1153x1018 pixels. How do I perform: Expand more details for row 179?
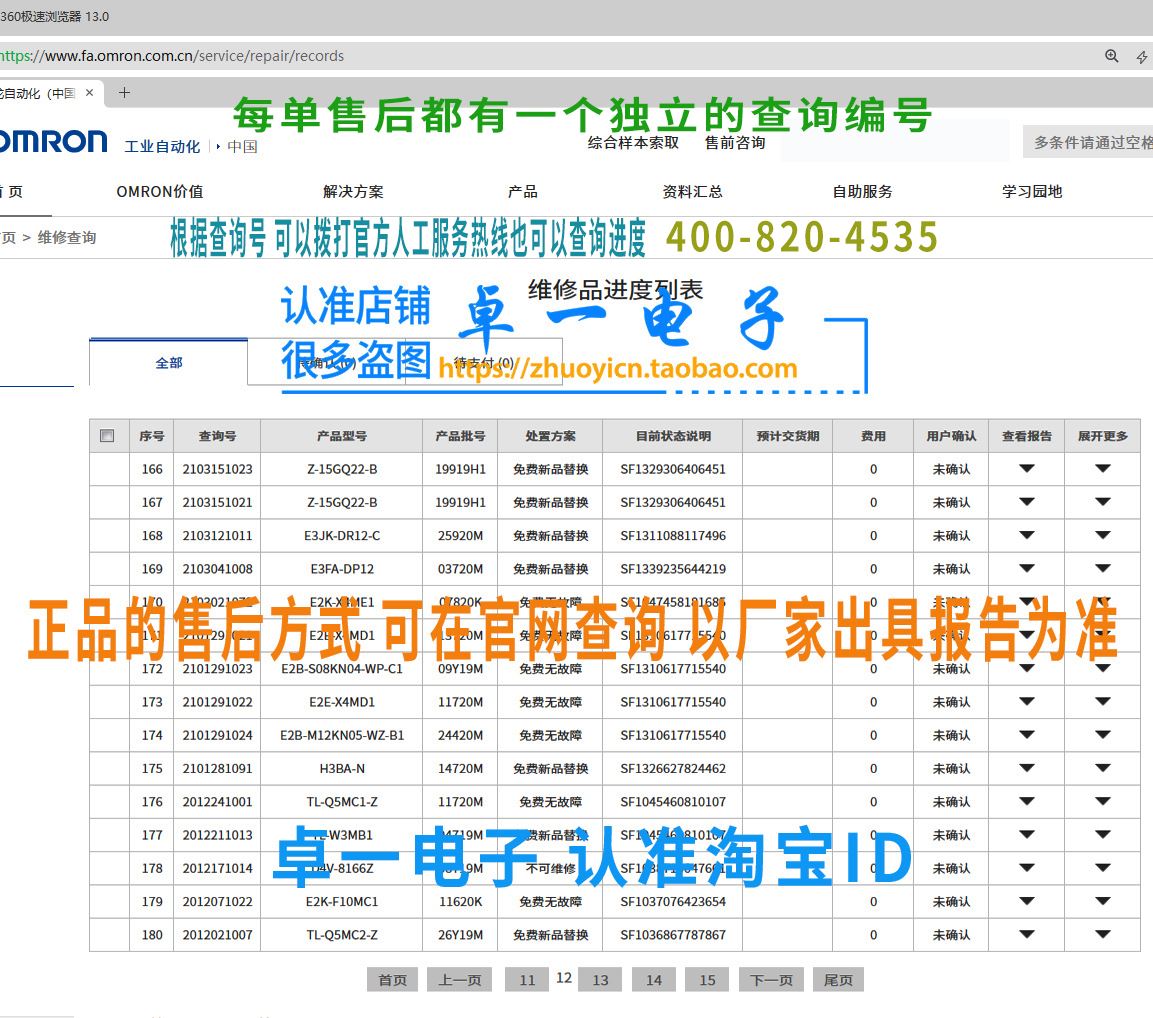1102,901
